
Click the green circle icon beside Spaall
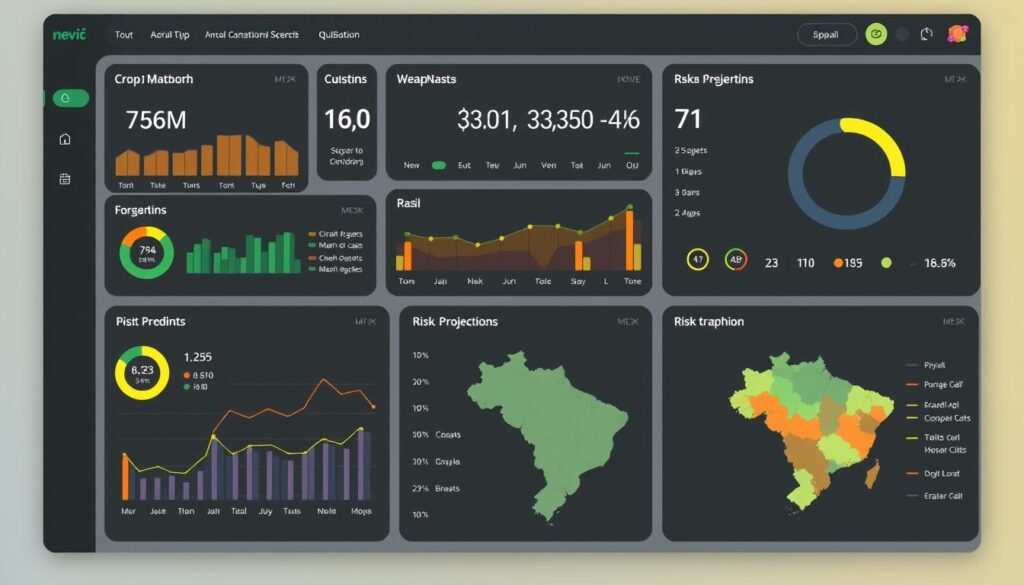(877, 33)
